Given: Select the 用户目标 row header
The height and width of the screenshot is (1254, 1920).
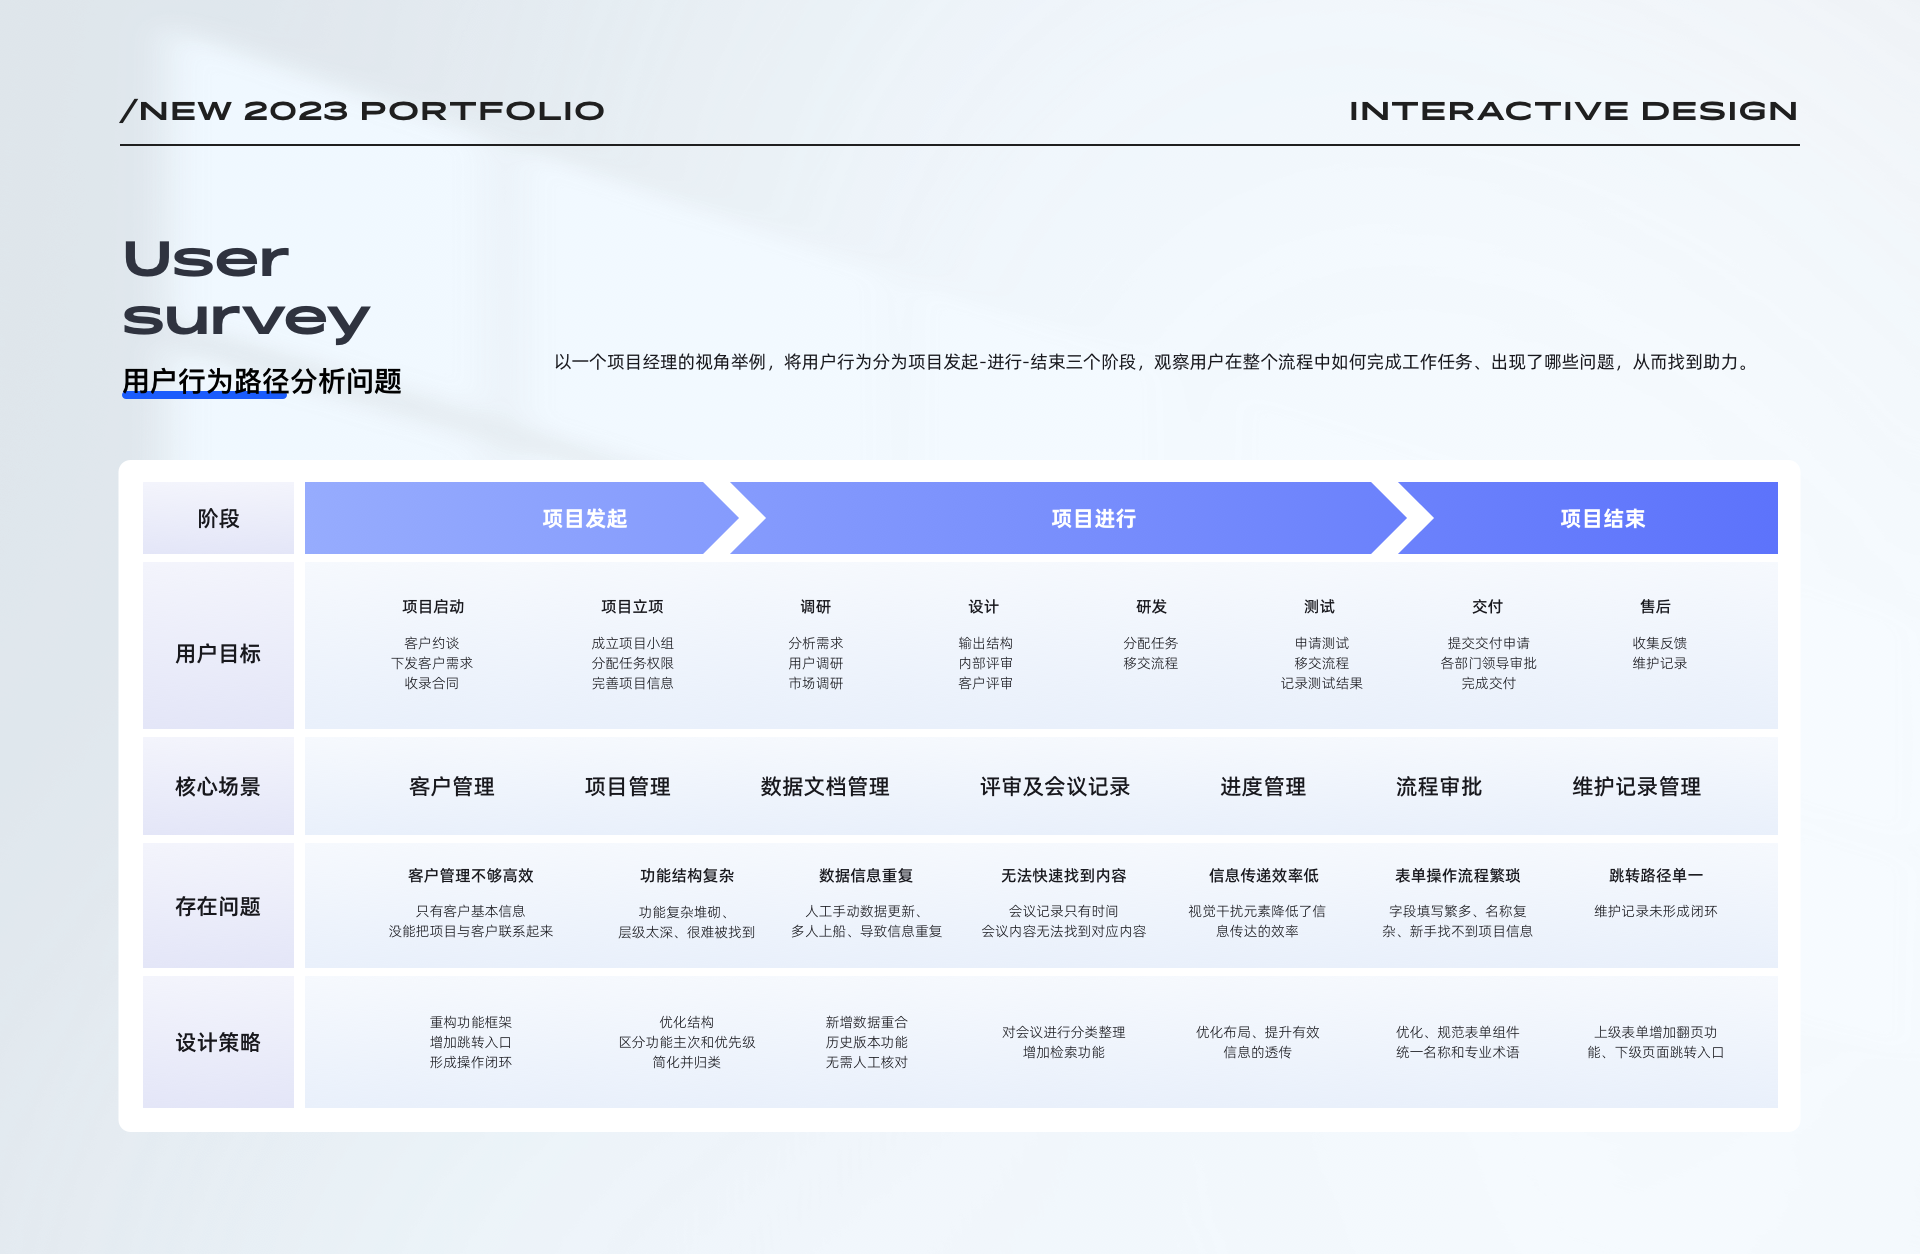Looking at the screenshot, I should [x=218, y=645].
